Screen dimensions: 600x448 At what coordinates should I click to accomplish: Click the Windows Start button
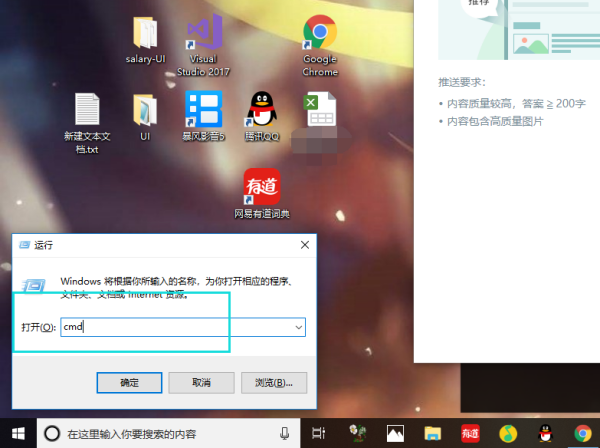click(18, 434)
